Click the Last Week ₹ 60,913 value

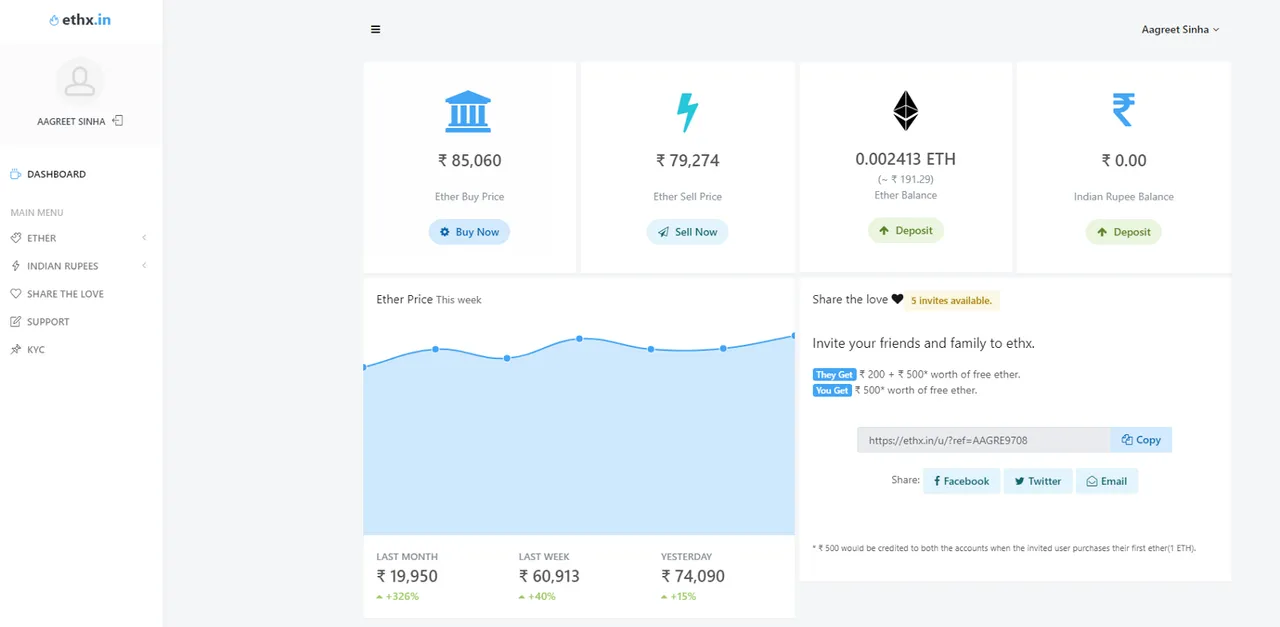click(549, 576)
